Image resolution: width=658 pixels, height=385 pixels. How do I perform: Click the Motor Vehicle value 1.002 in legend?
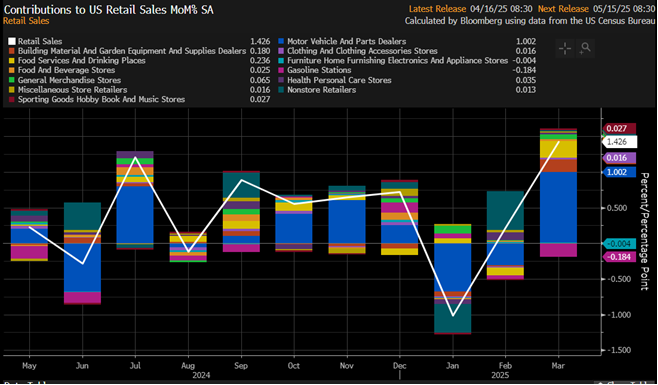pyautogui.click(x=526, y=42)
